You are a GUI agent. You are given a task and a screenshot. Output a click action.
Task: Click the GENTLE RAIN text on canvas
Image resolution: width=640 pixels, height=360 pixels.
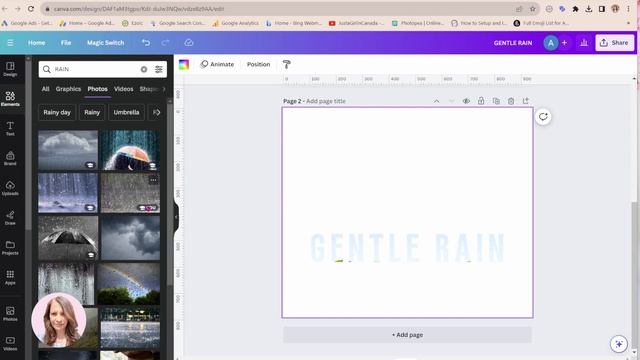[x=407, y=248]
